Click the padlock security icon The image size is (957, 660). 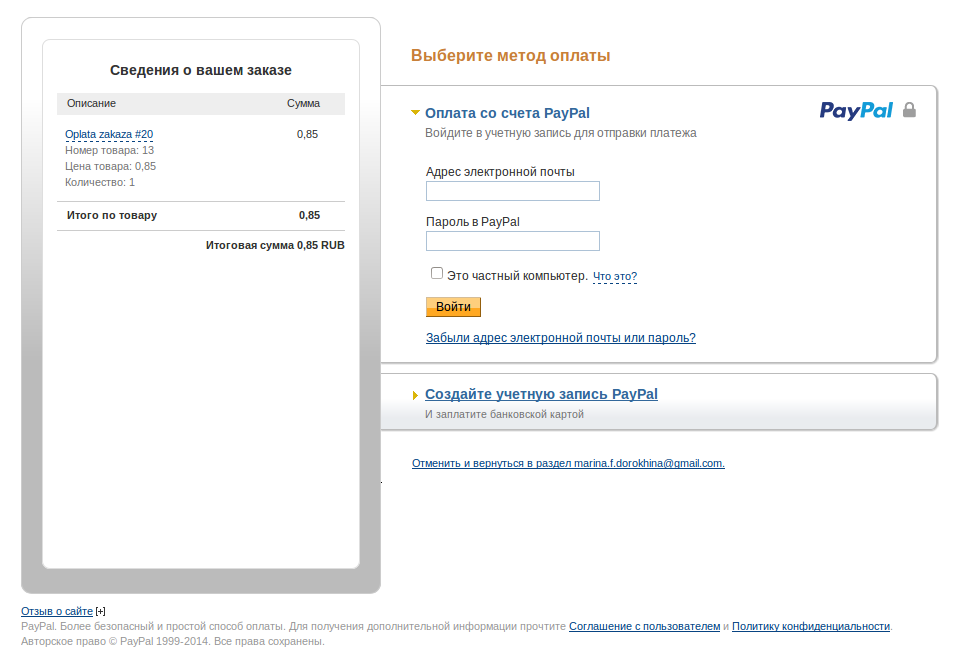coord(909,110)
